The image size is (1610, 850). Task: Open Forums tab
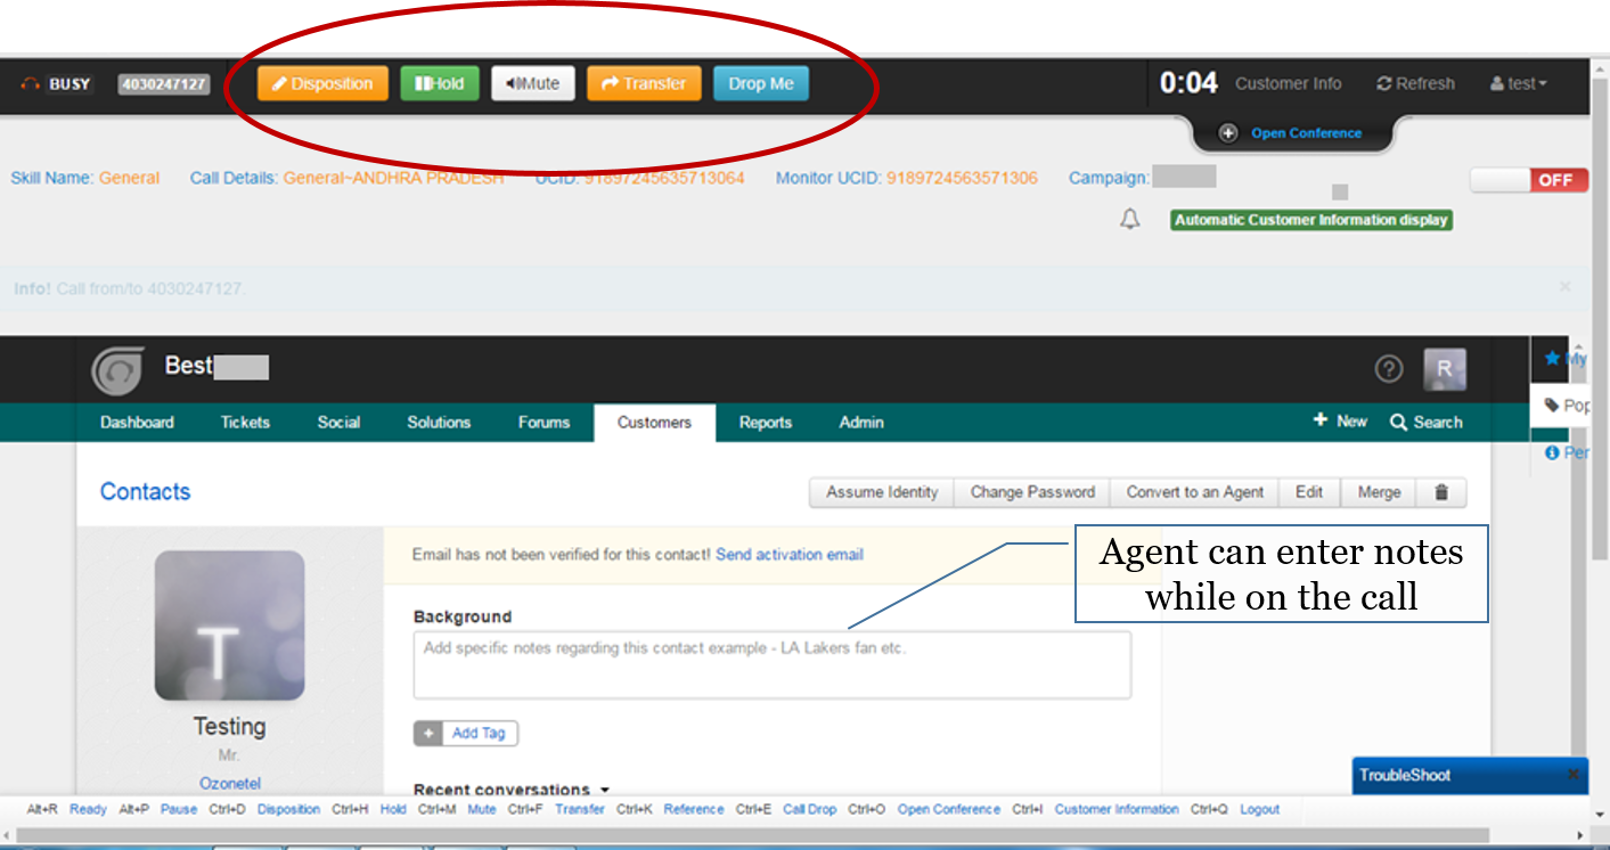pyautogui.click(x=544, y=422)
